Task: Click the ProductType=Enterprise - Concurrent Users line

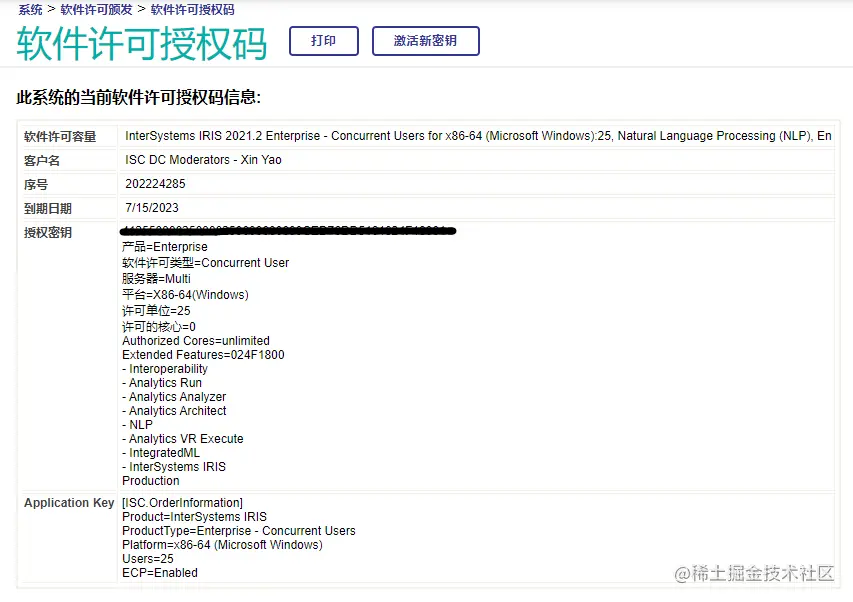Action: point(239,531)
